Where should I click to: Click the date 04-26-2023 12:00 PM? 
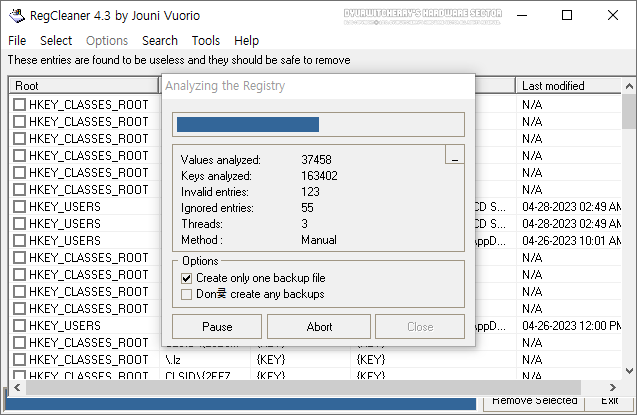571,326
